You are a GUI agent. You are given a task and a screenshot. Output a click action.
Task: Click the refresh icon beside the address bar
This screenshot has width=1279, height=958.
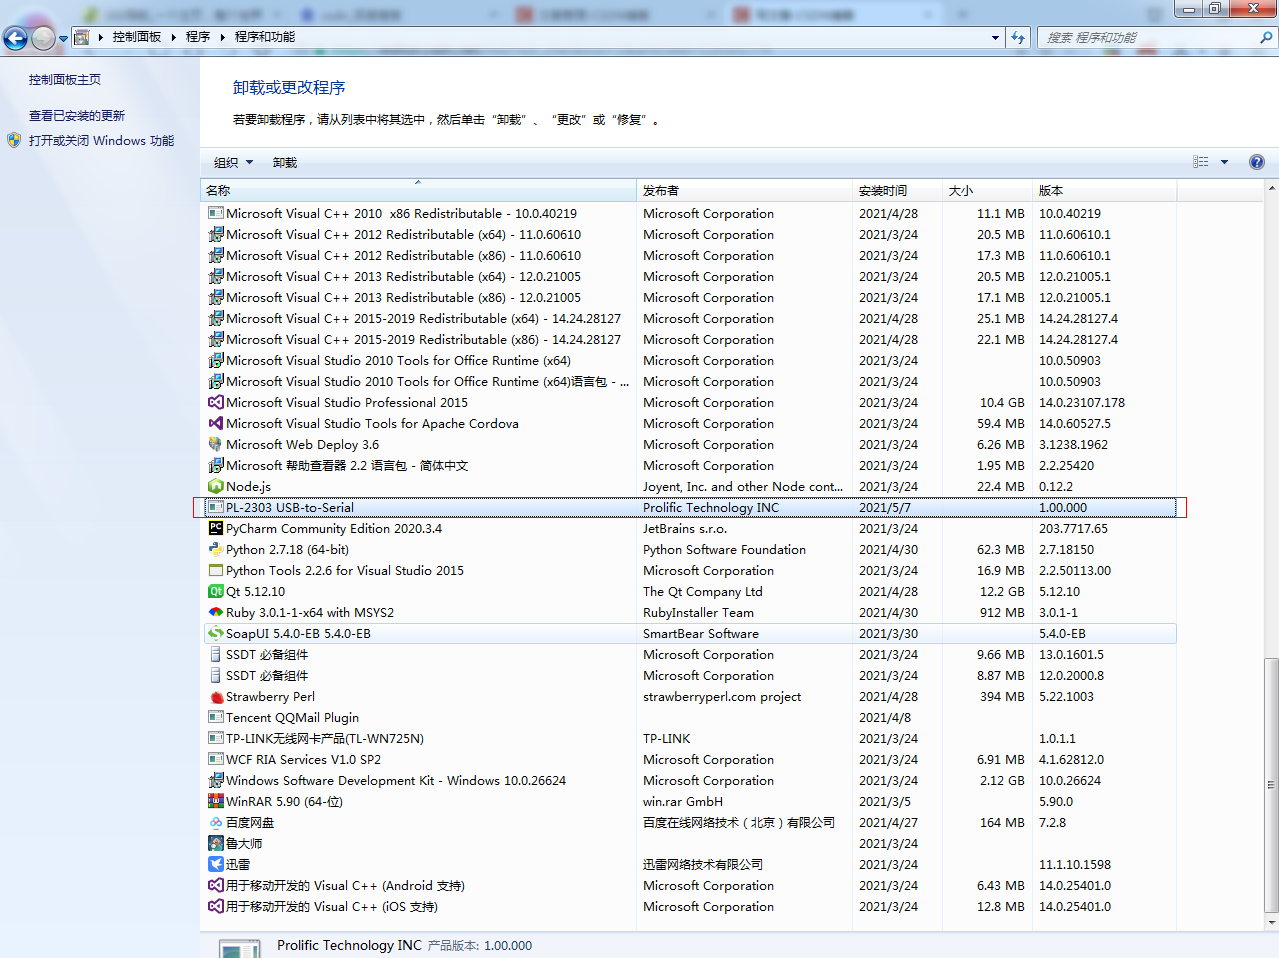[x=1018, y=37]
